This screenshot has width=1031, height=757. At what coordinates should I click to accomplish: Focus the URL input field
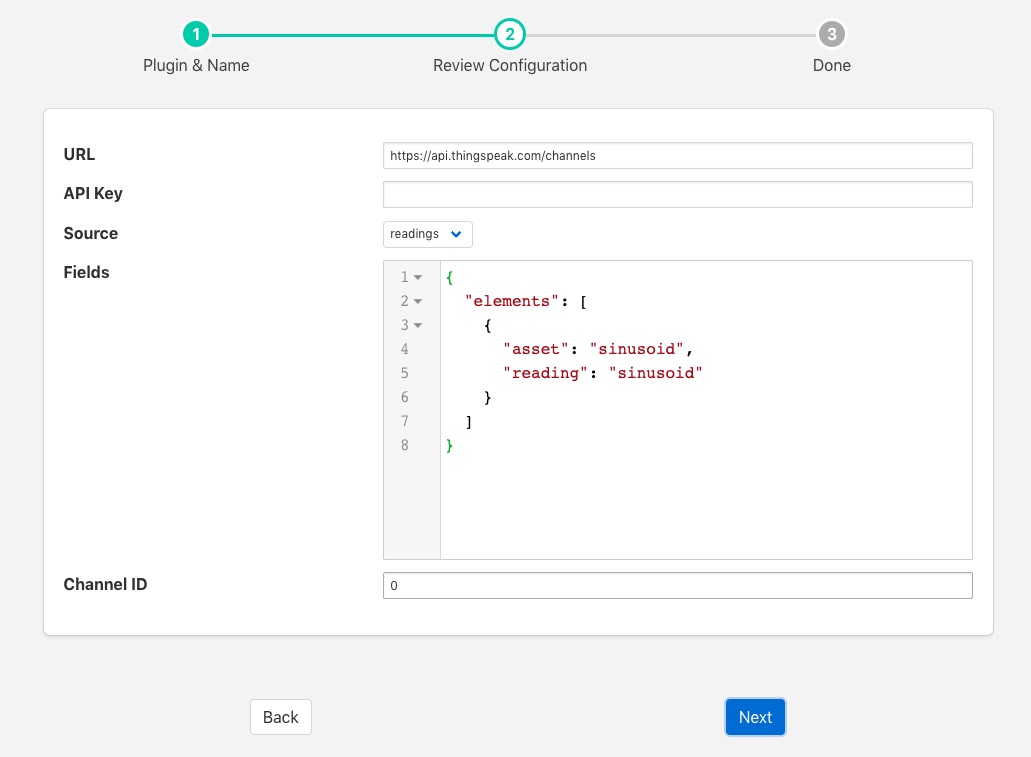point(677,155)
